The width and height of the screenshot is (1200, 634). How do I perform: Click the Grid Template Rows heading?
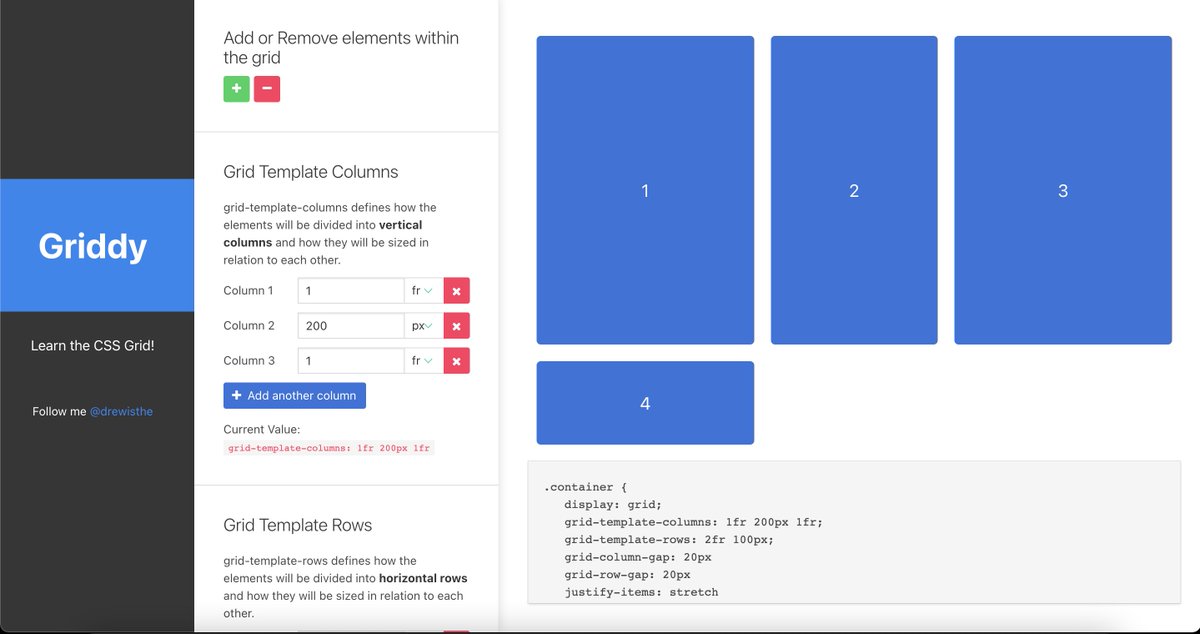(x=298, y=525)
